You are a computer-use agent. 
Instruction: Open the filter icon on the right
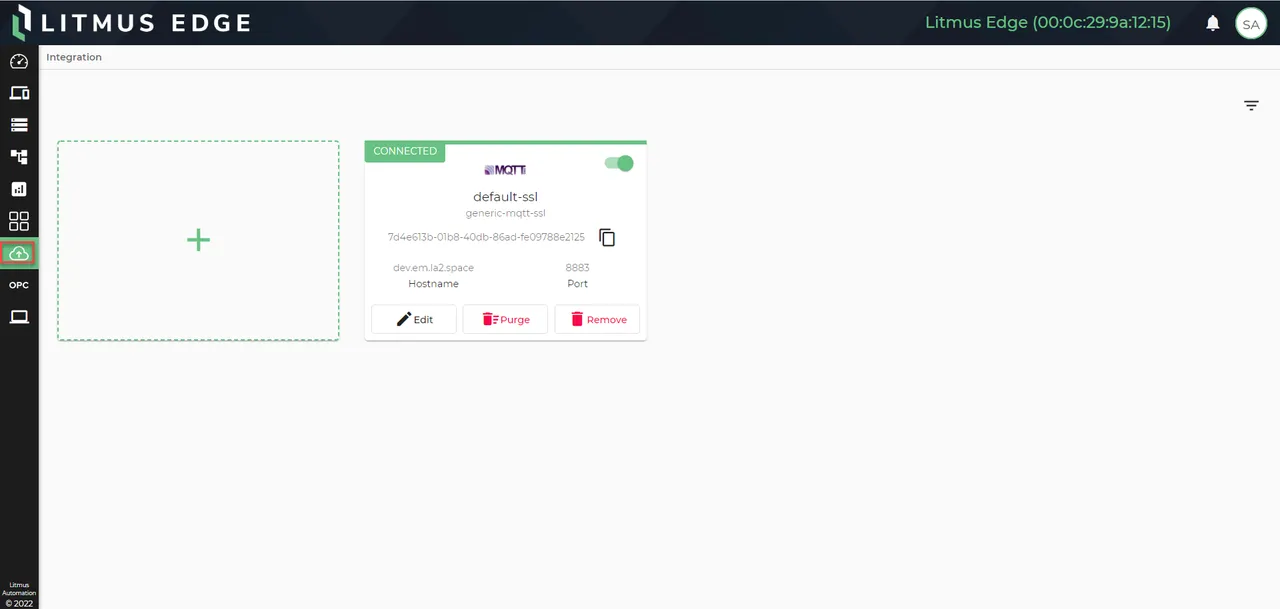coord(1251,105)
